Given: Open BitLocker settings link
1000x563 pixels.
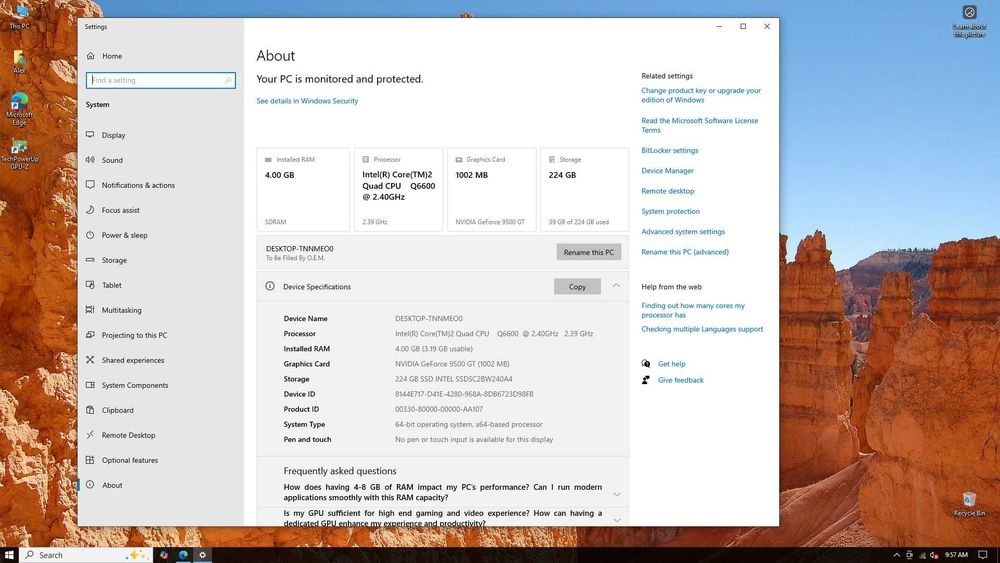Looking at the screenshot, I should (x=670, y=150).
